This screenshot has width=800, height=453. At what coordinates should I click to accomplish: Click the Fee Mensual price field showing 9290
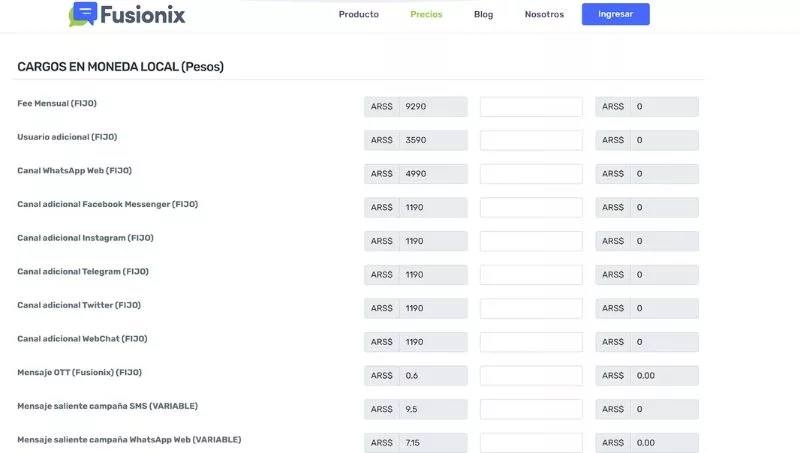(432, 107)
